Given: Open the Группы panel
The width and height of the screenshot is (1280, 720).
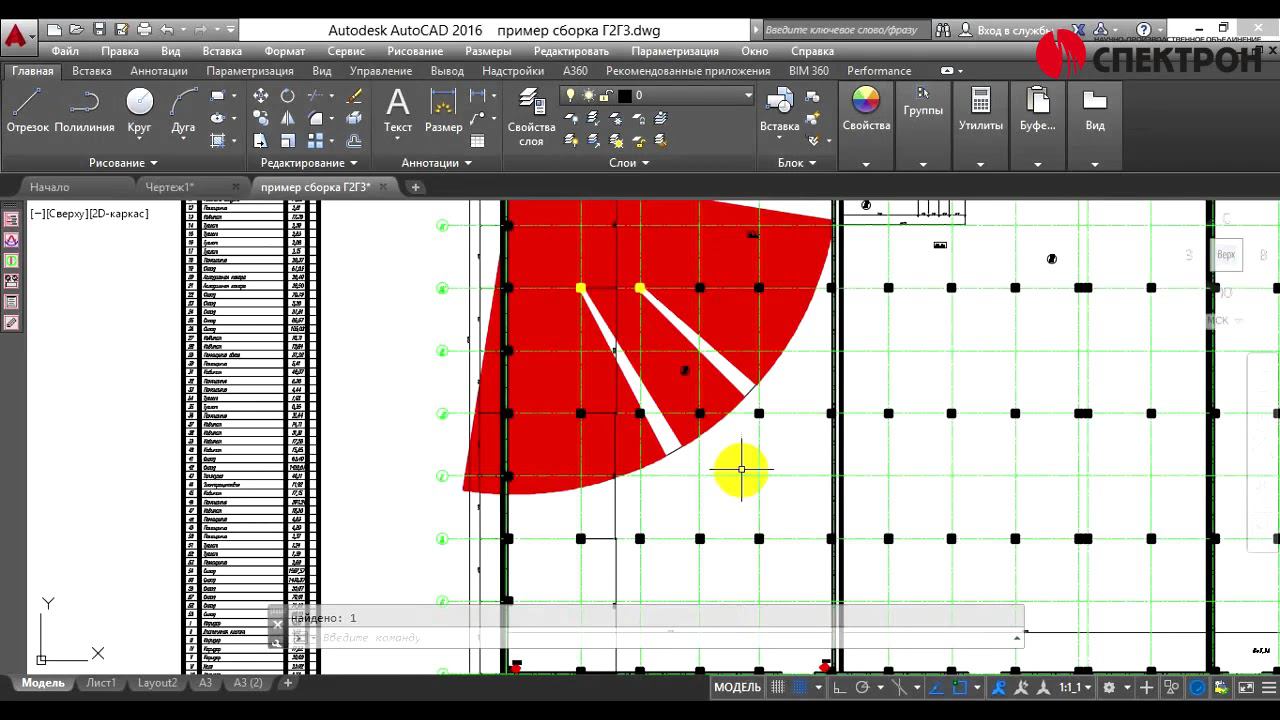Looking at the screenshot, I should [923, 102].
